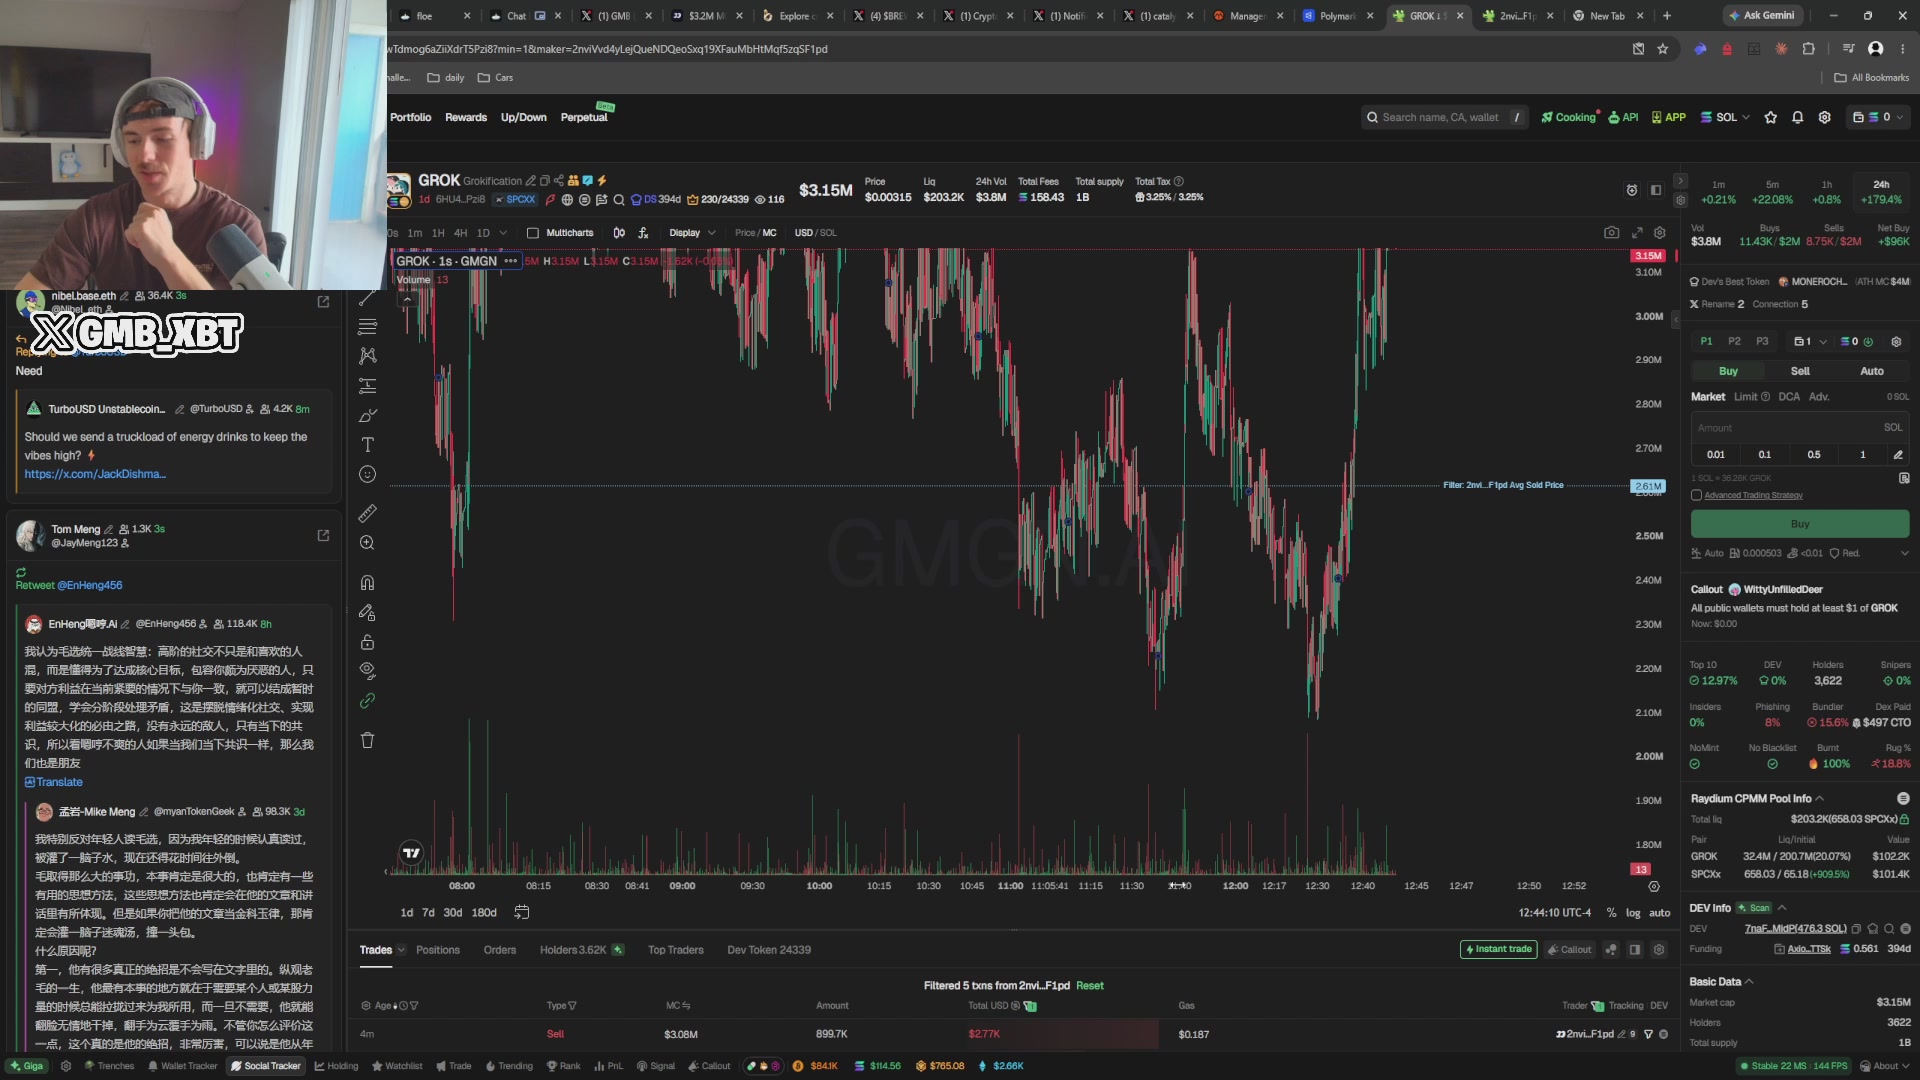
Task: Activate the chart zoom-in tool
Action: [367, 543]
